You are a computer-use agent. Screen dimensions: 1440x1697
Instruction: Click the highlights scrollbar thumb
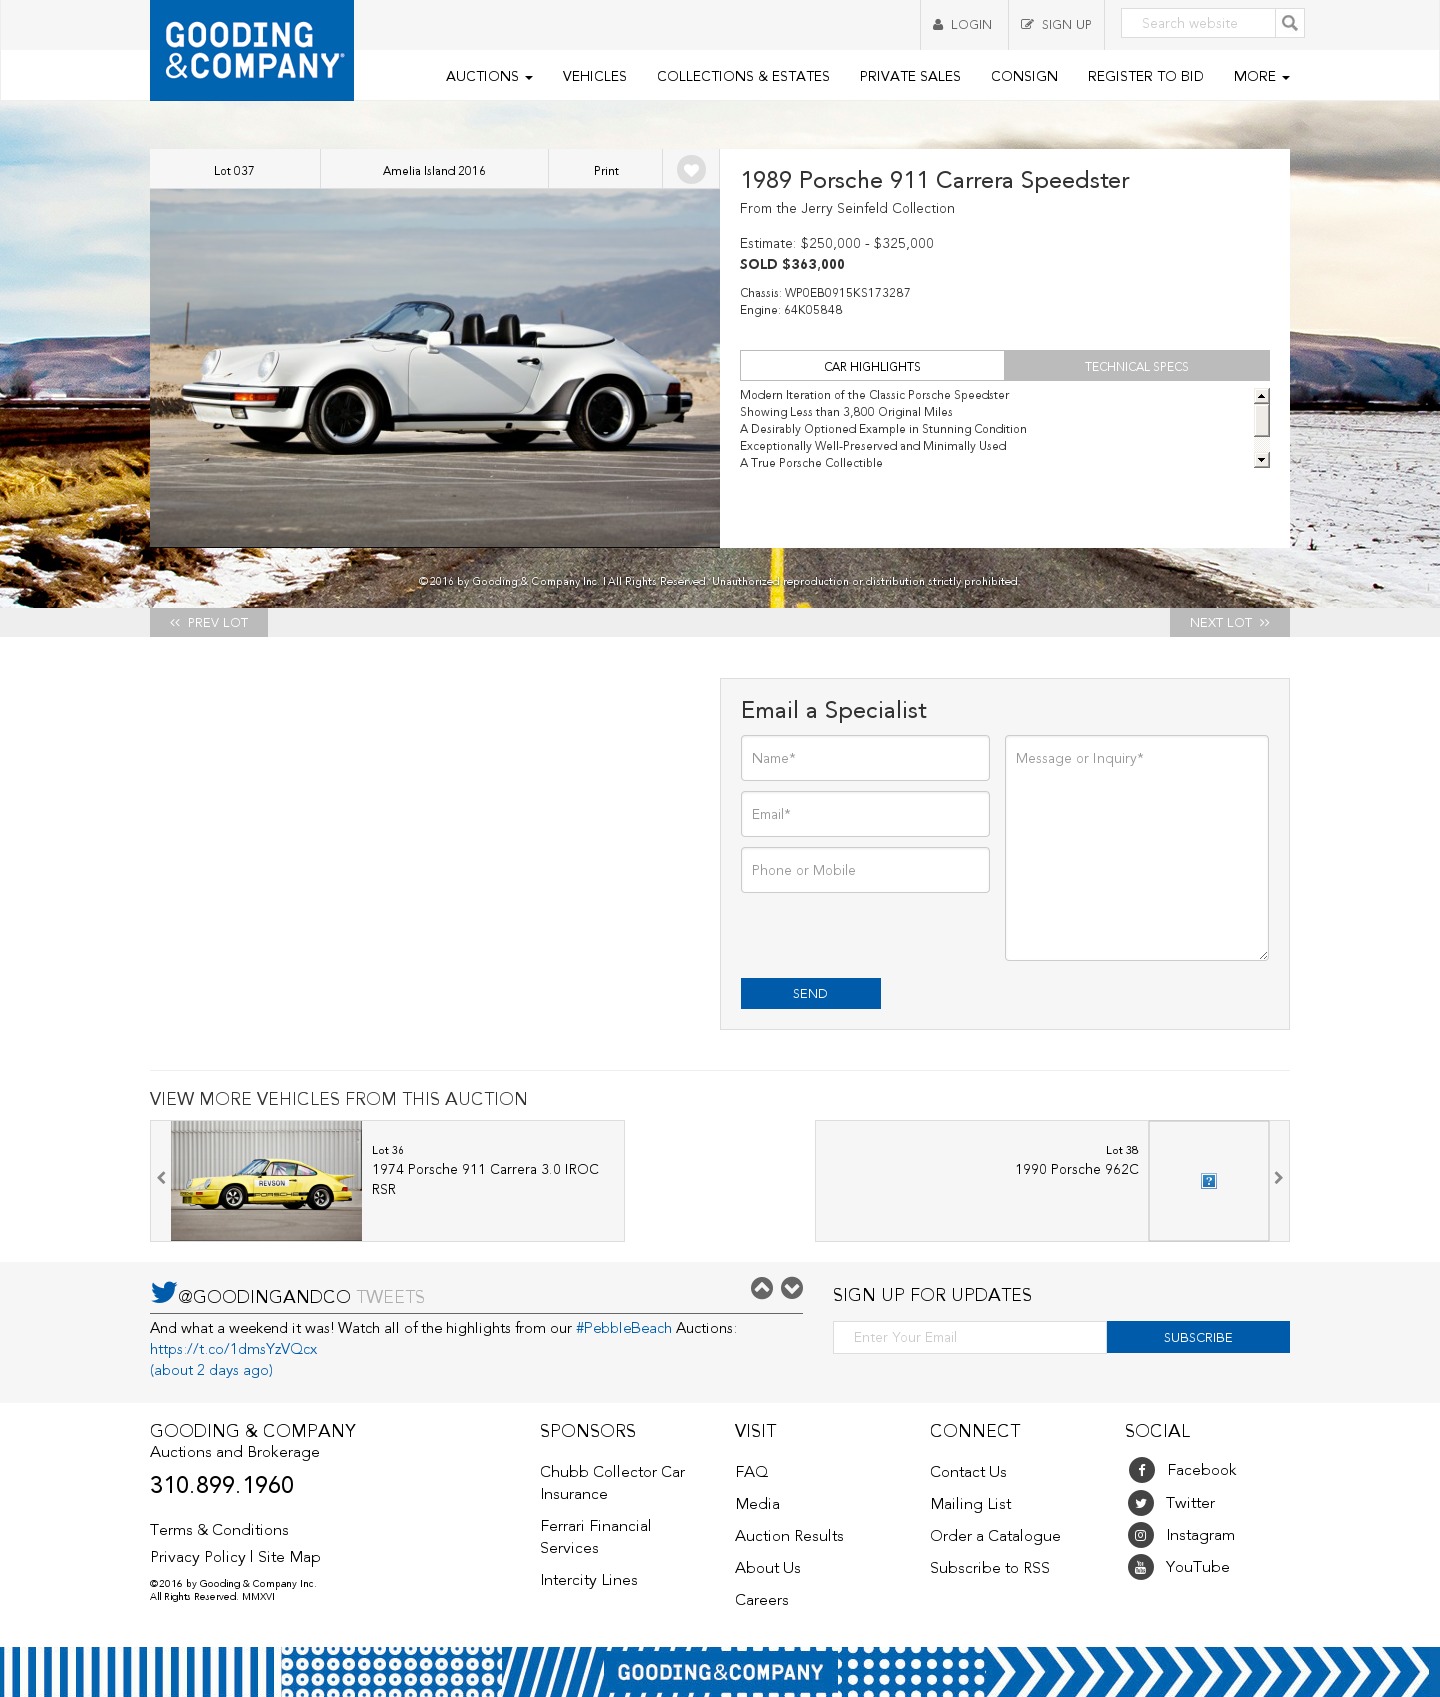coord(1262,420)
